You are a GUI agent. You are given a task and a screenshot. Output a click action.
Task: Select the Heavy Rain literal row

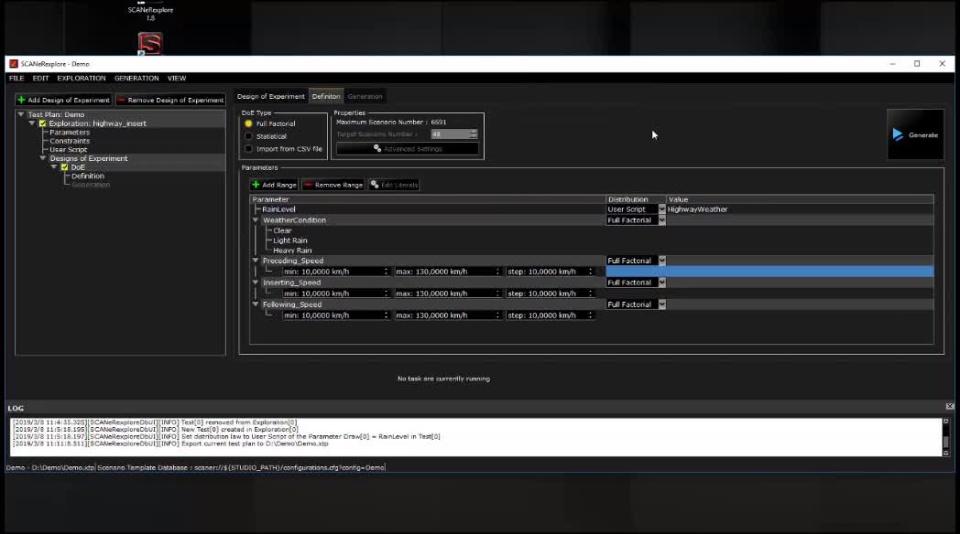[292, 250]
